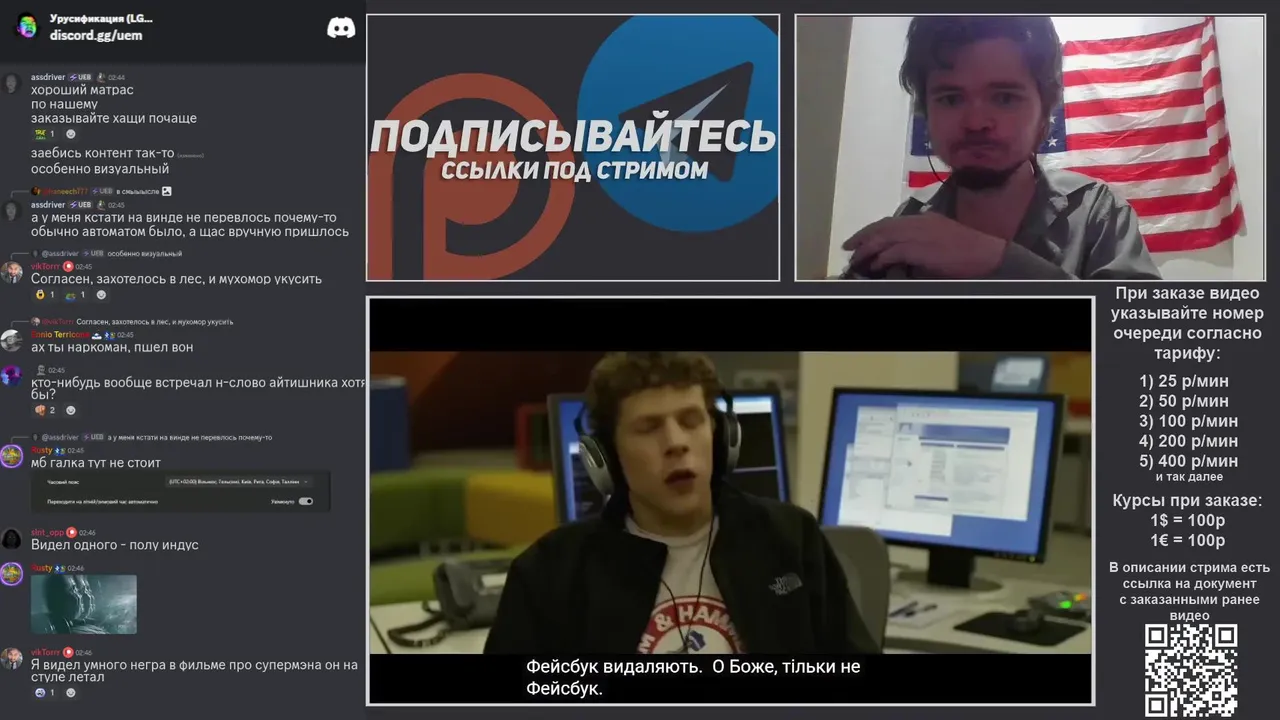Click the image icon in 'в смыысле' reply
Image resolution: width=1280 pixels, height=720 pixels.
click(x=167, y=191)
